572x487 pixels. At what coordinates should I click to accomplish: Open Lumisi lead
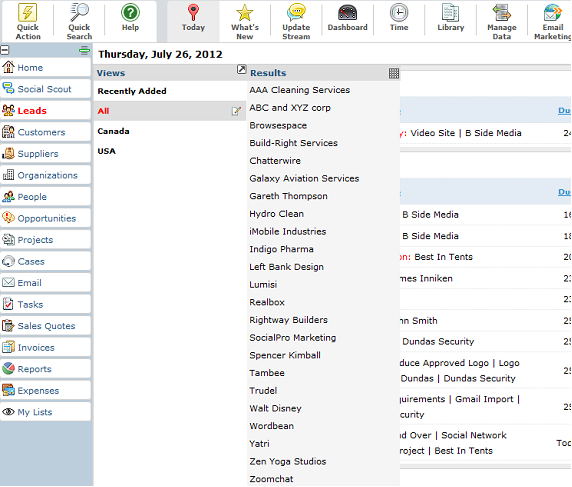(263, 285)
